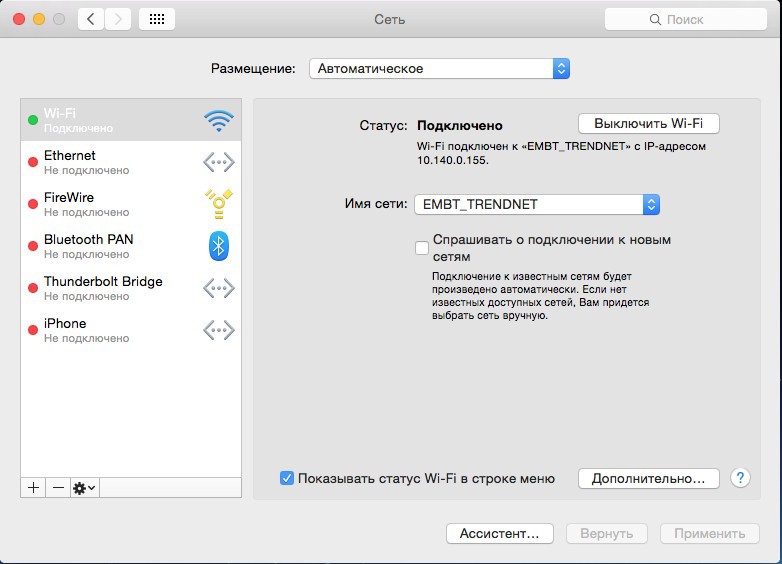Click the magnifier icon in search field
This screenshot has height=564, width=782.
[x=655, y=19]
